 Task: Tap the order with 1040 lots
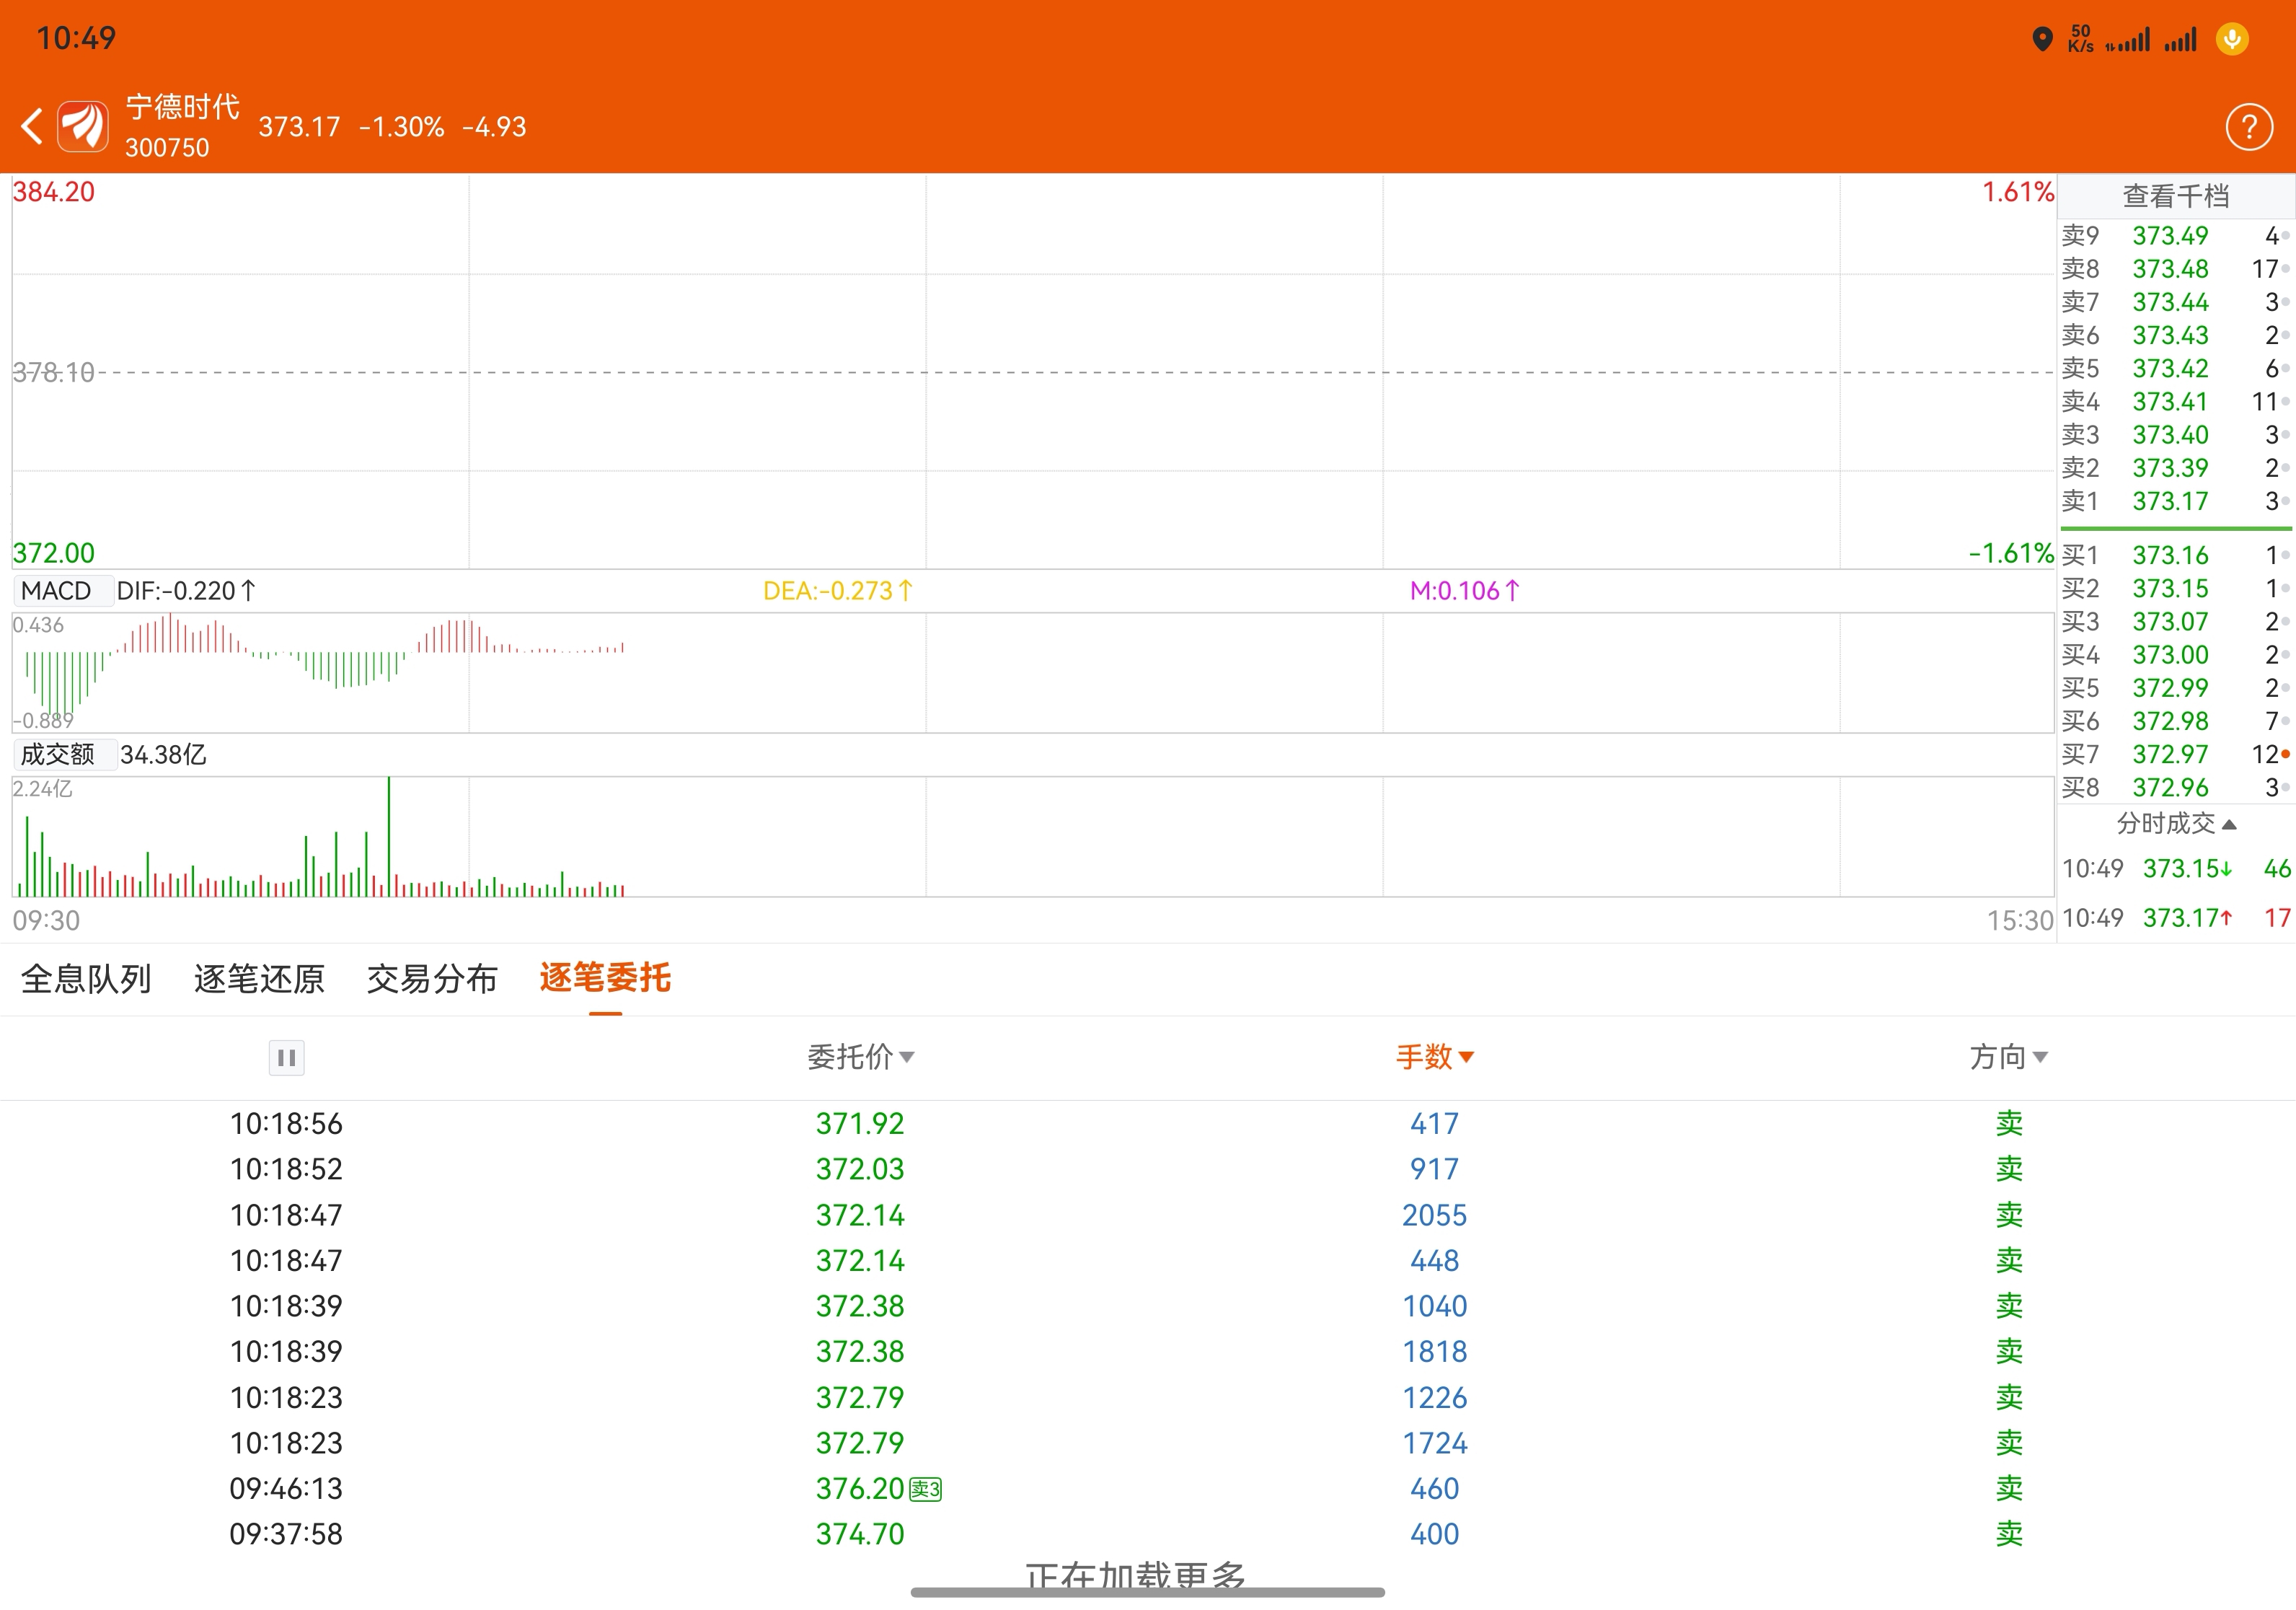coord(1148,1306)
